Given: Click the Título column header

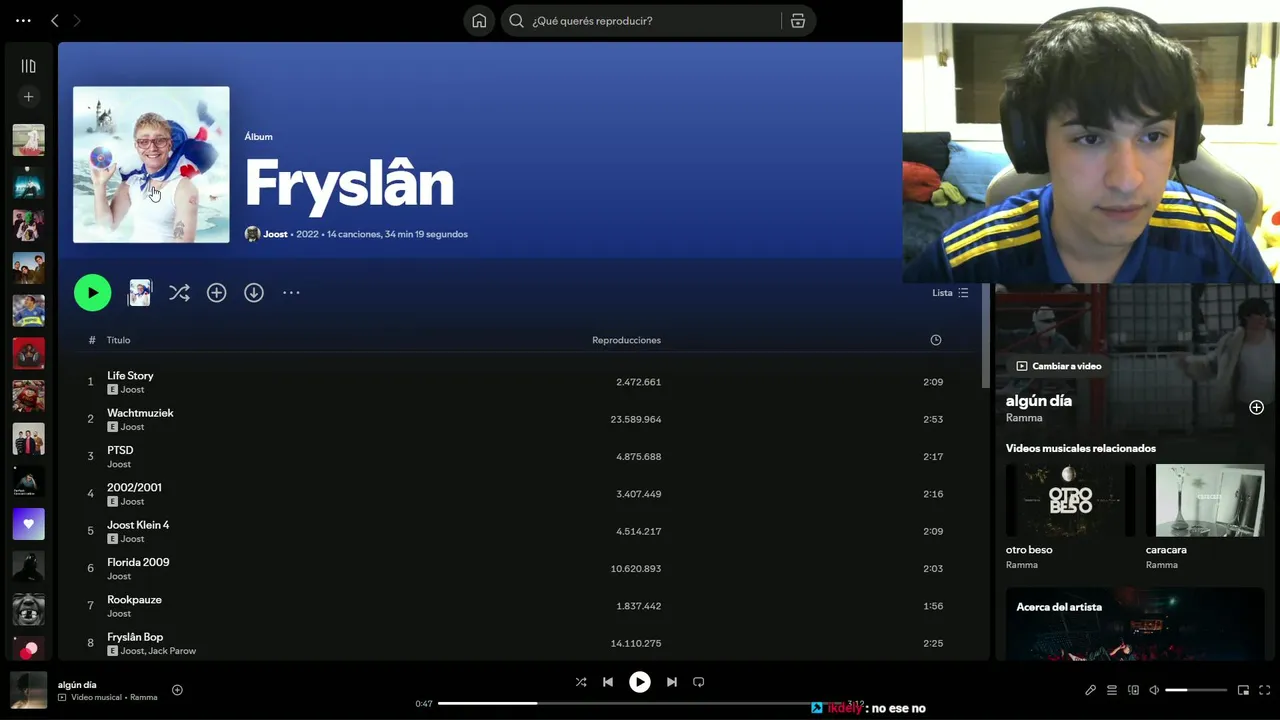Looking at the screenshot, I should click(118, 340).
